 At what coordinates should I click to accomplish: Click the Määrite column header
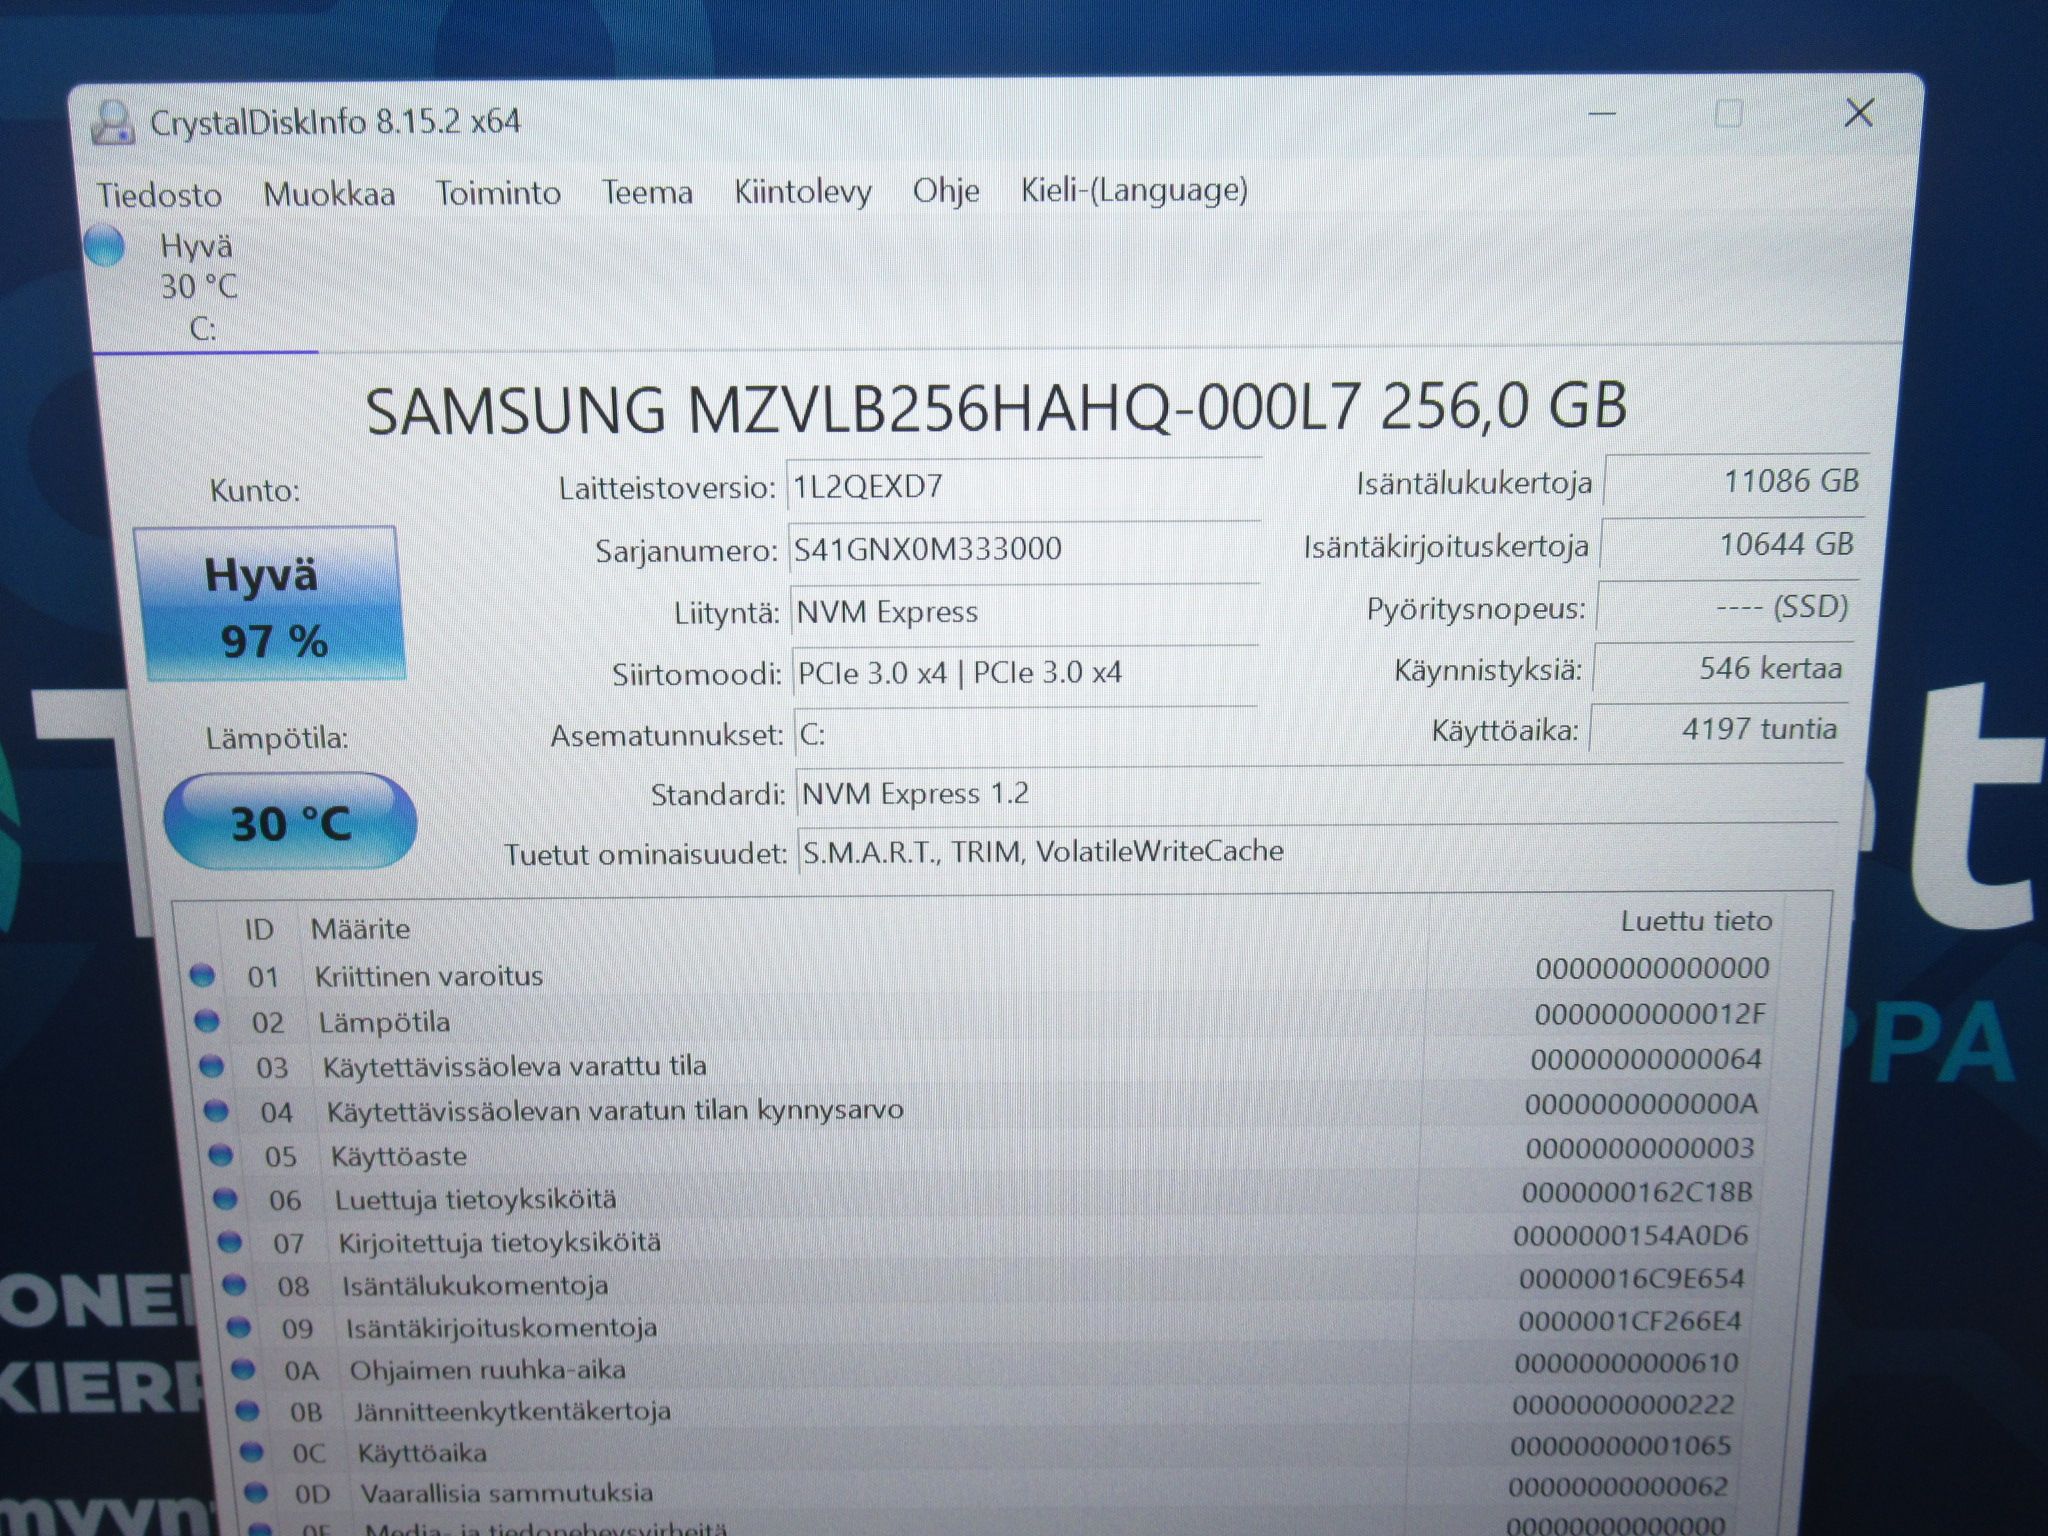pyautogui.click(x=360, y=929)
